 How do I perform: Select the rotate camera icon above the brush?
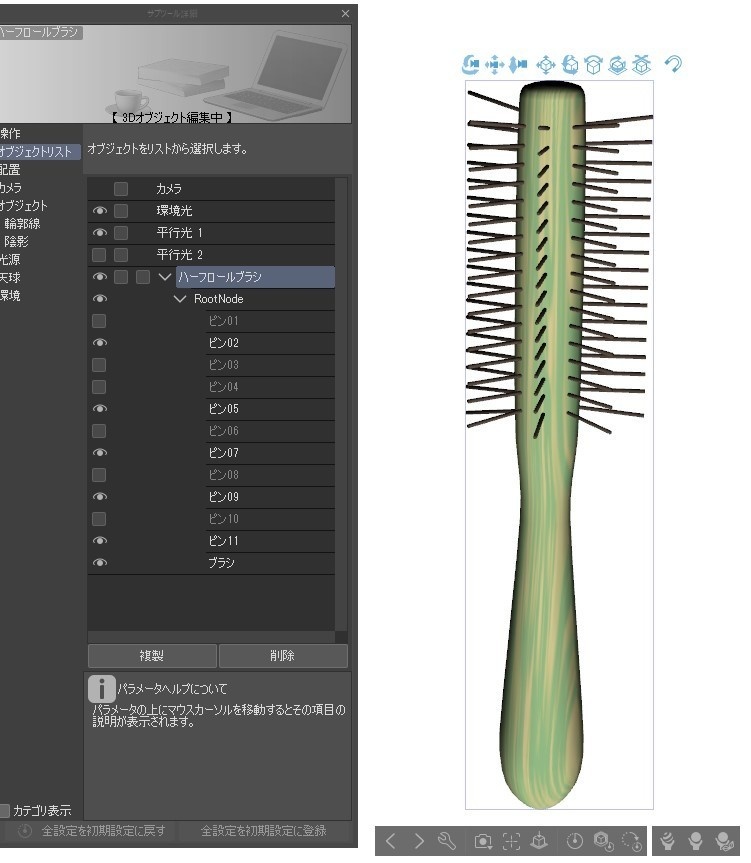(470, 64)
